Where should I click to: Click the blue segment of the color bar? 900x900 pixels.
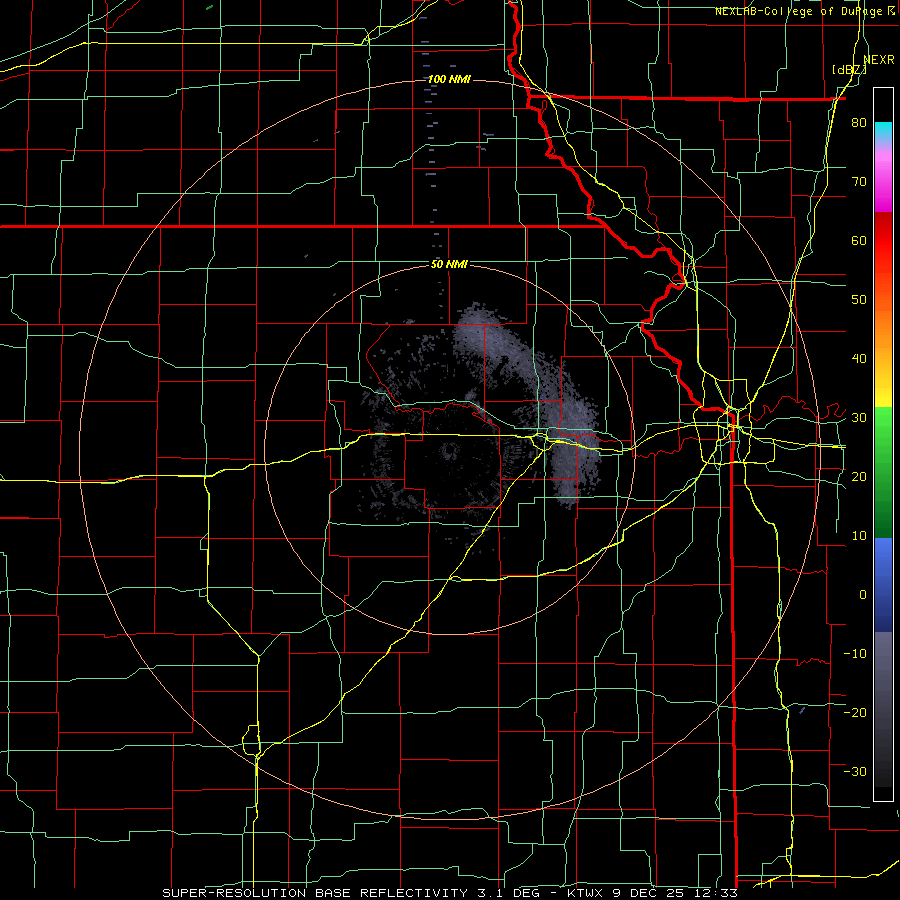(x=883, y=584)
